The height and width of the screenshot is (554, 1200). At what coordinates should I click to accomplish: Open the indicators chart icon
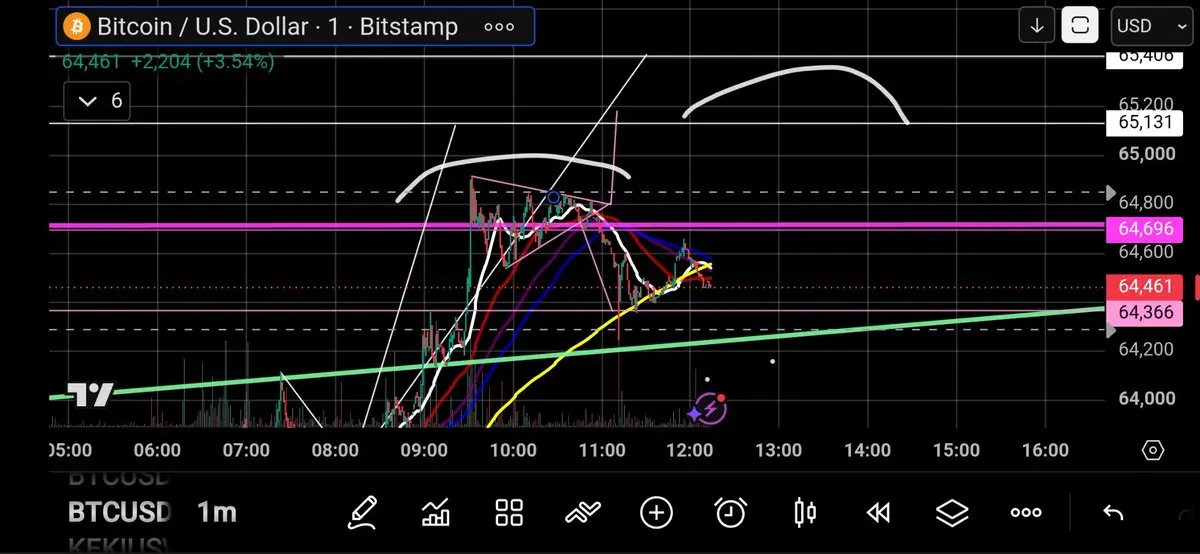436,513
